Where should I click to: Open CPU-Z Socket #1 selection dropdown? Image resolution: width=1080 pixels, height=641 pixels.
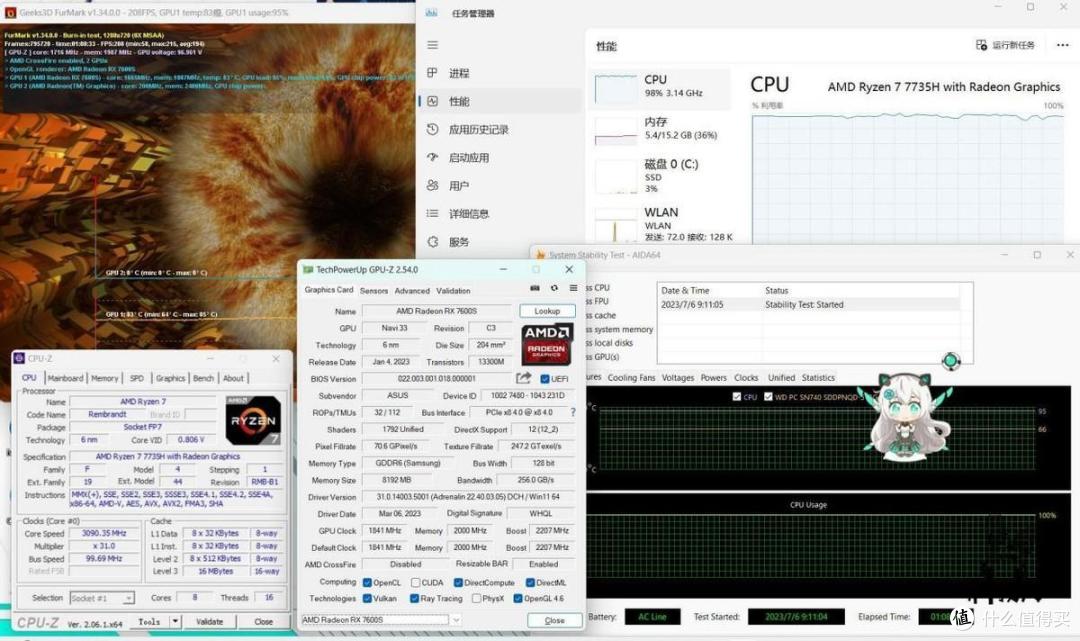102,598
